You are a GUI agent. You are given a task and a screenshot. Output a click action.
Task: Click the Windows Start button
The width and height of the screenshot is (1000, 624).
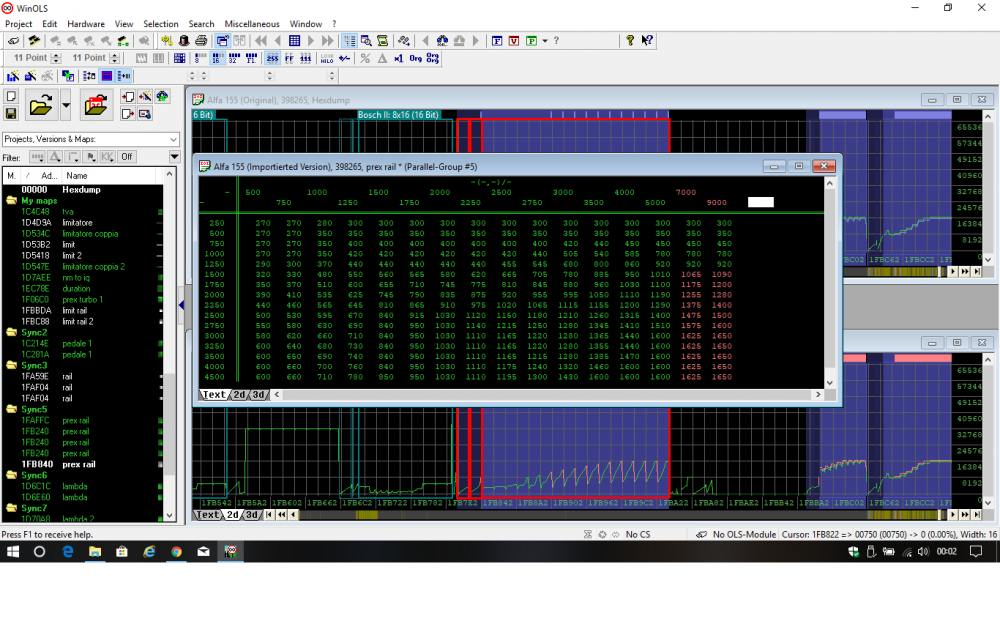13,552
